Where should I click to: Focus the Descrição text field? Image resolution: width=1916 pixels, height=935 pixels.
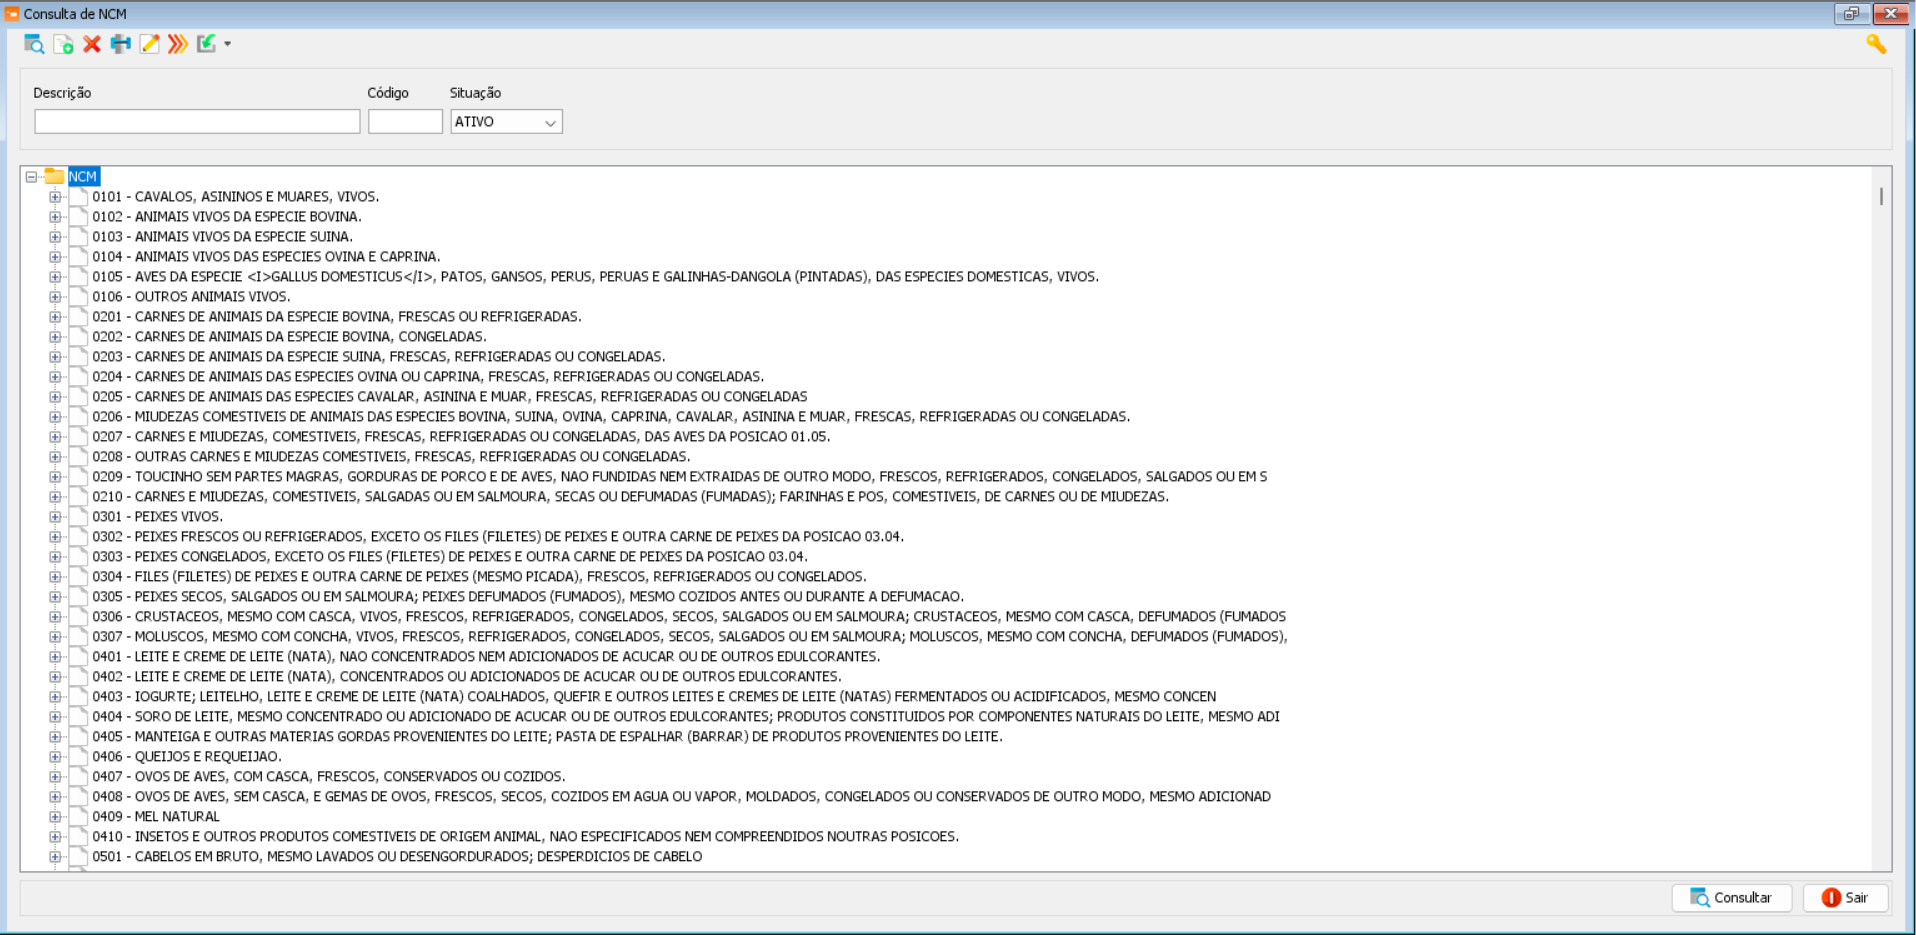pos(197,122)
